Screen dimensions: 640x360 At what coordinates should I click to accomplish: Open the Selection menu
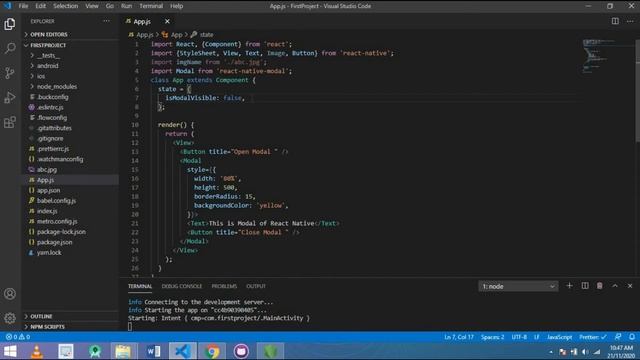click(x=66, y=6)
